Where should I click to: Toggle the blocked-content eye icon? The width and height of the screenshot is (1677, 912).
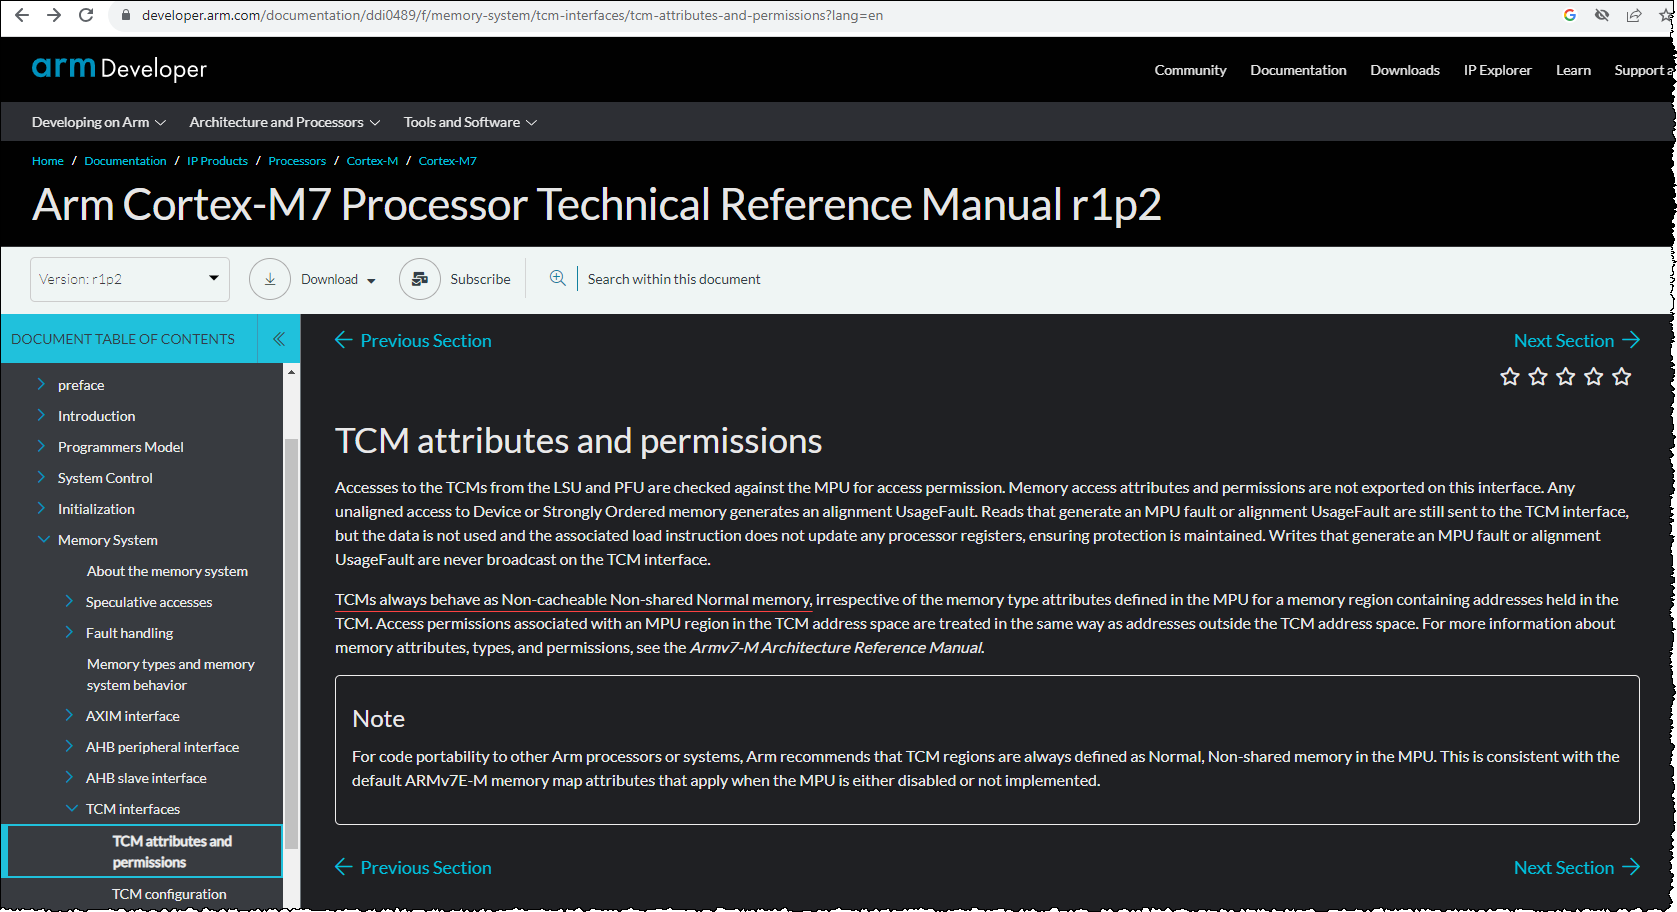(x=1601, y=15)
